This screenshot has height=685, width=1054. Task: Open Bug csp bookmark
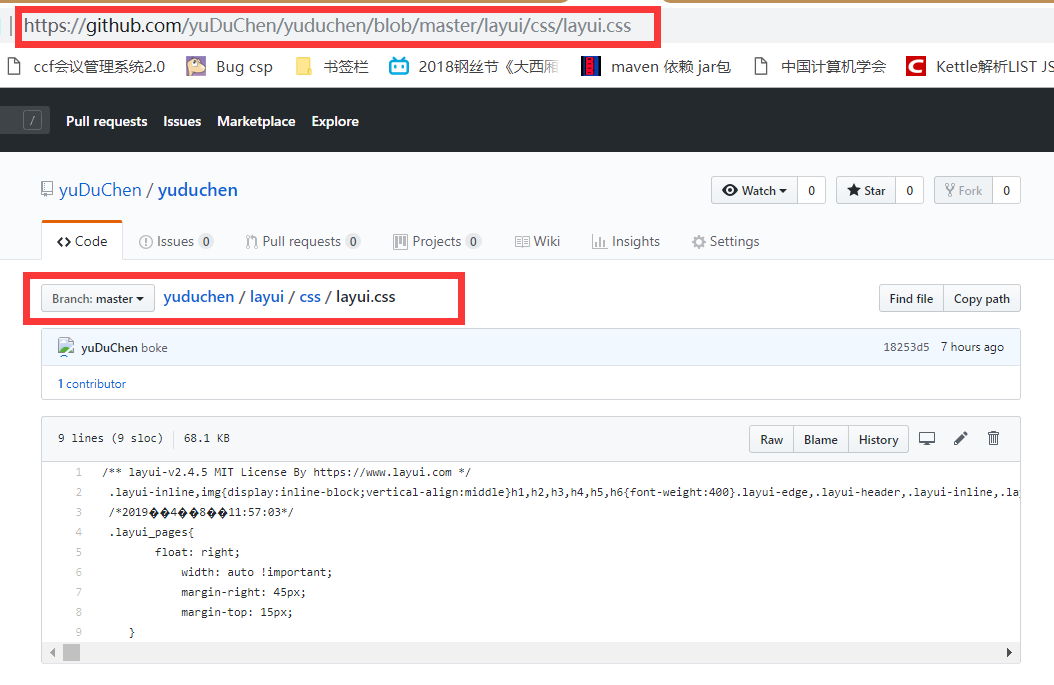pos(229,67)
